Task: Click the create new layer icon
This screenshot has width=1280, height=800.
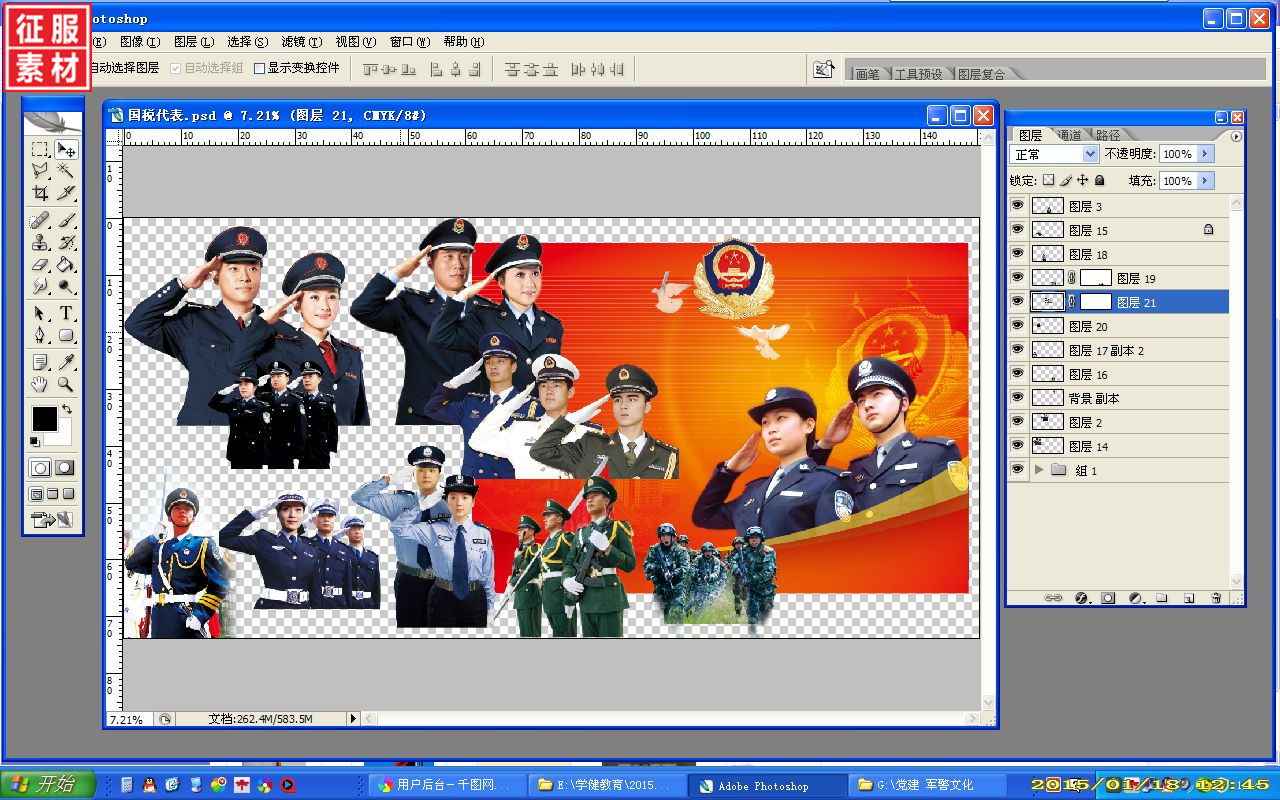Action: point(1189,598)
